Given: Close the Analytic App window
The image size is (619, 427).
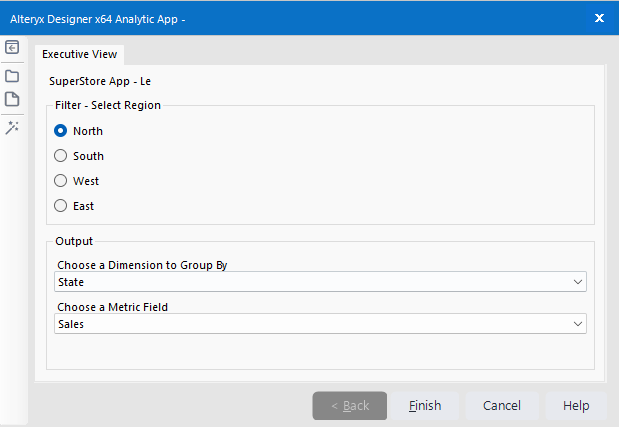Looking at the screenshot, I should [599, 18].
